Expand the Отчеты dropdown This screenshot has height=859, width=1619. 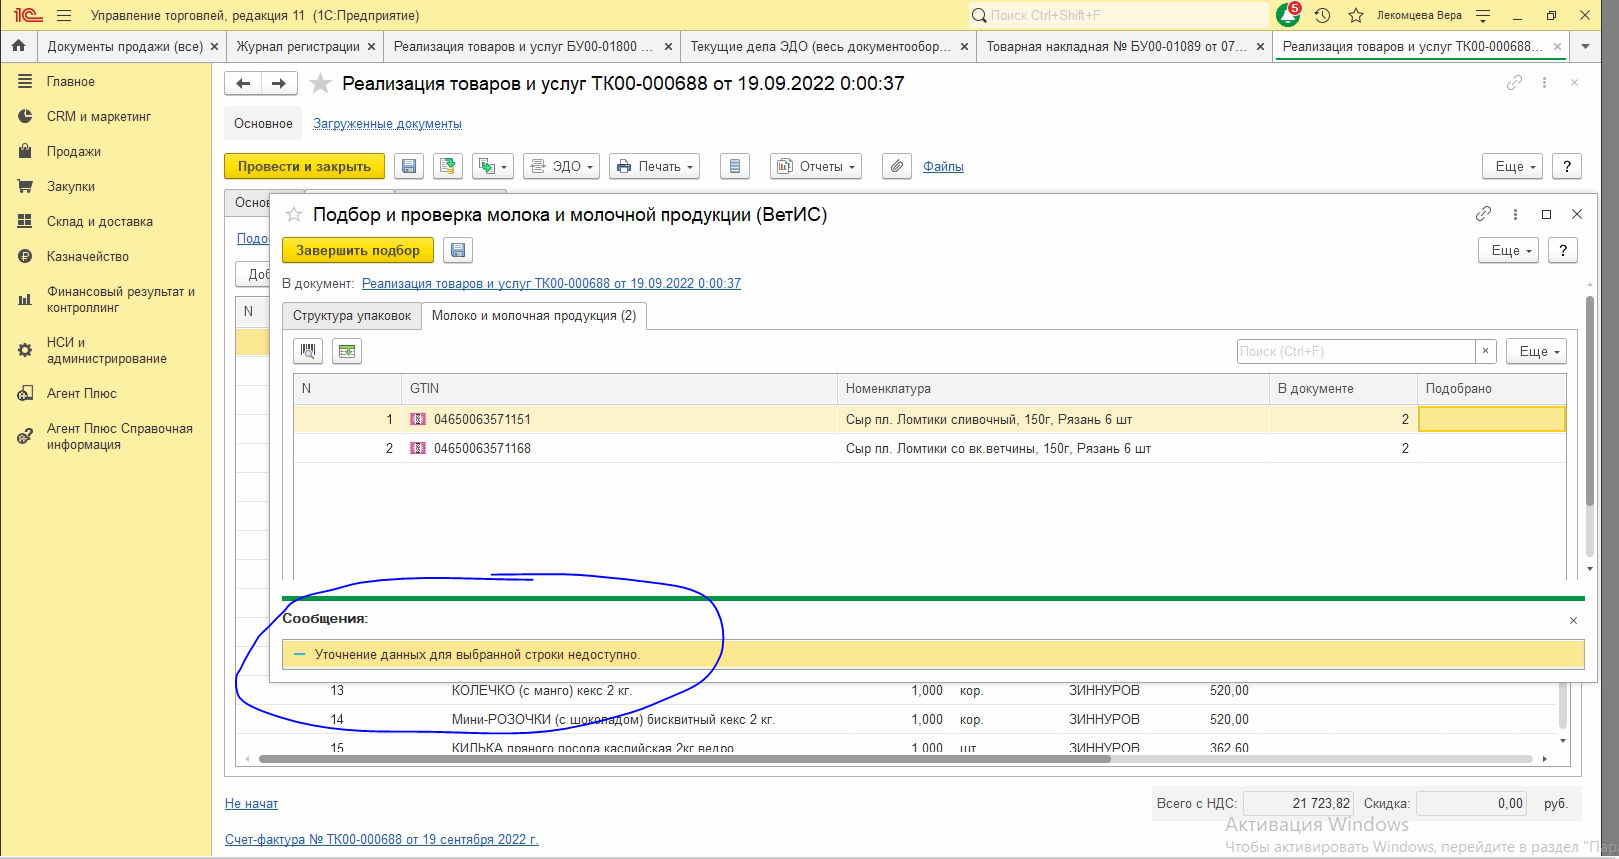coord(817,166)
